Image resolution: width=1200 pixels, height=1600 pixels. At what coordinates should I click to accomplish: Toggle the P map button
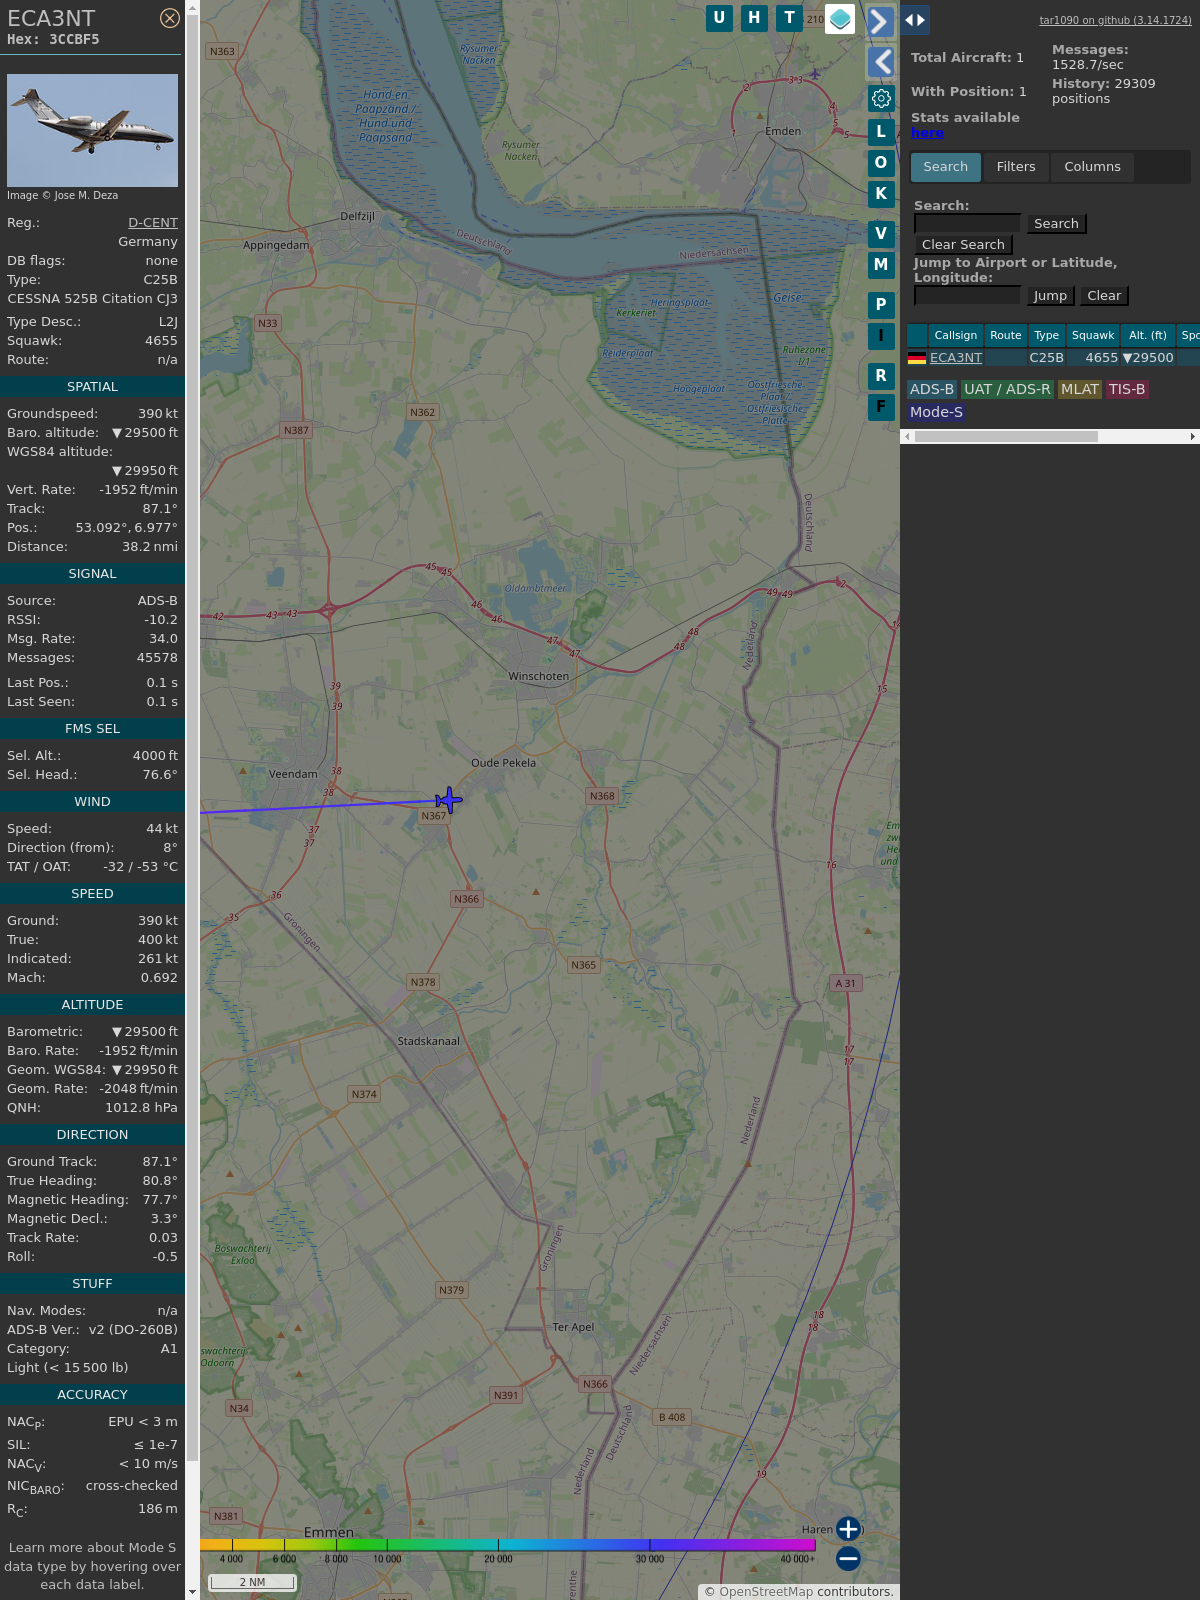point(881,305)
